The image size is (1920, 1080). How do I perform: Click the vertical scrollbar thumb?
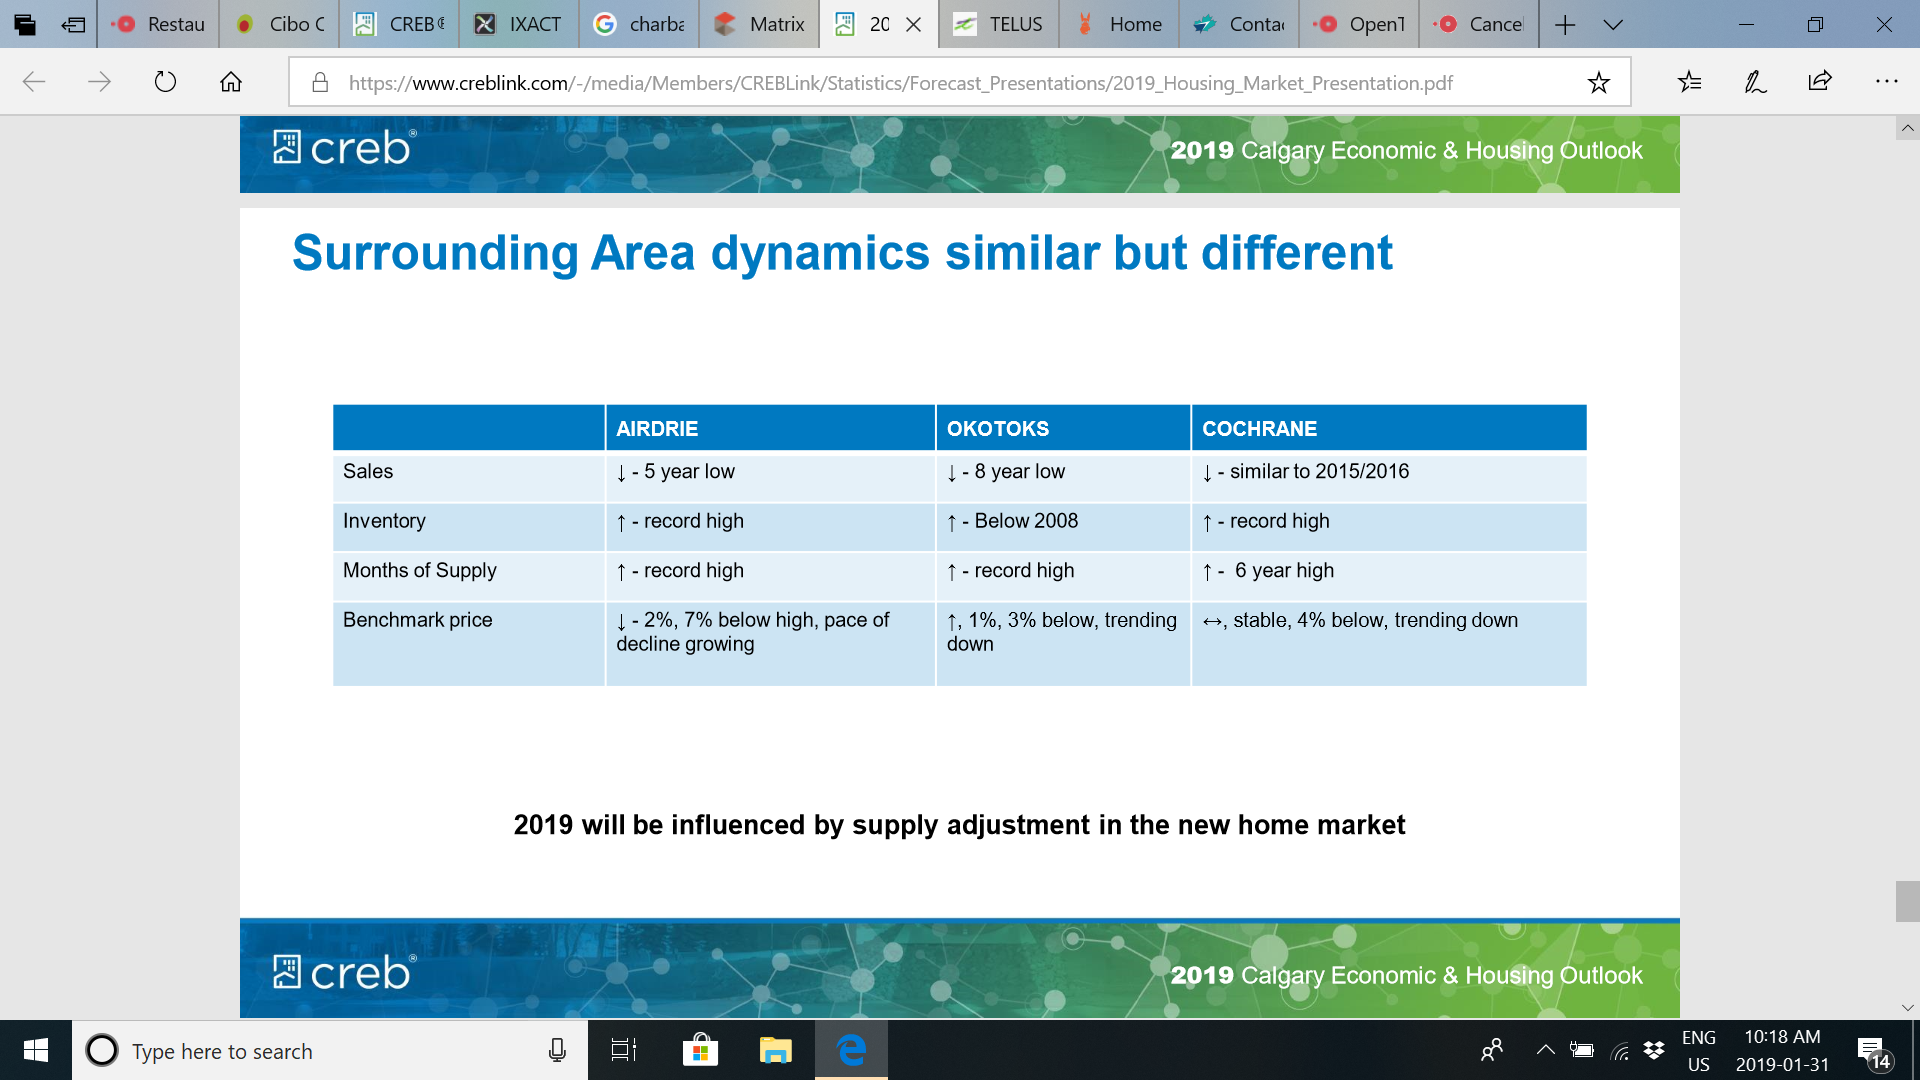(1907, 901)
